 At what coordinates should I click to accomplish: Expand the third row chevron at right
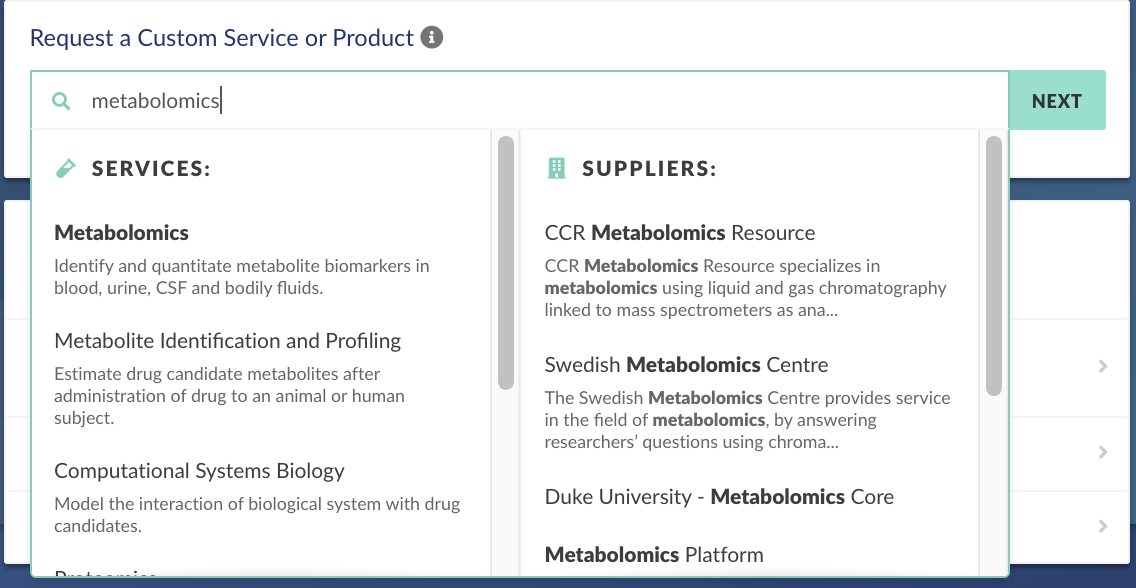tap(1103, 526)
